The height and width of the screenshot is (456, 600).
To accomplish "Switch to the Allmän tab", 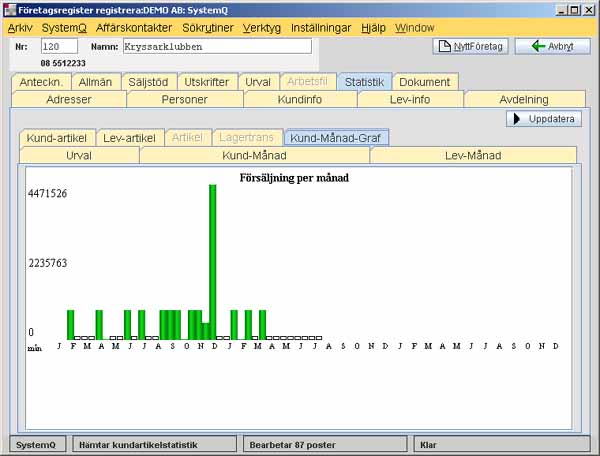I will [x=95, y=82].
